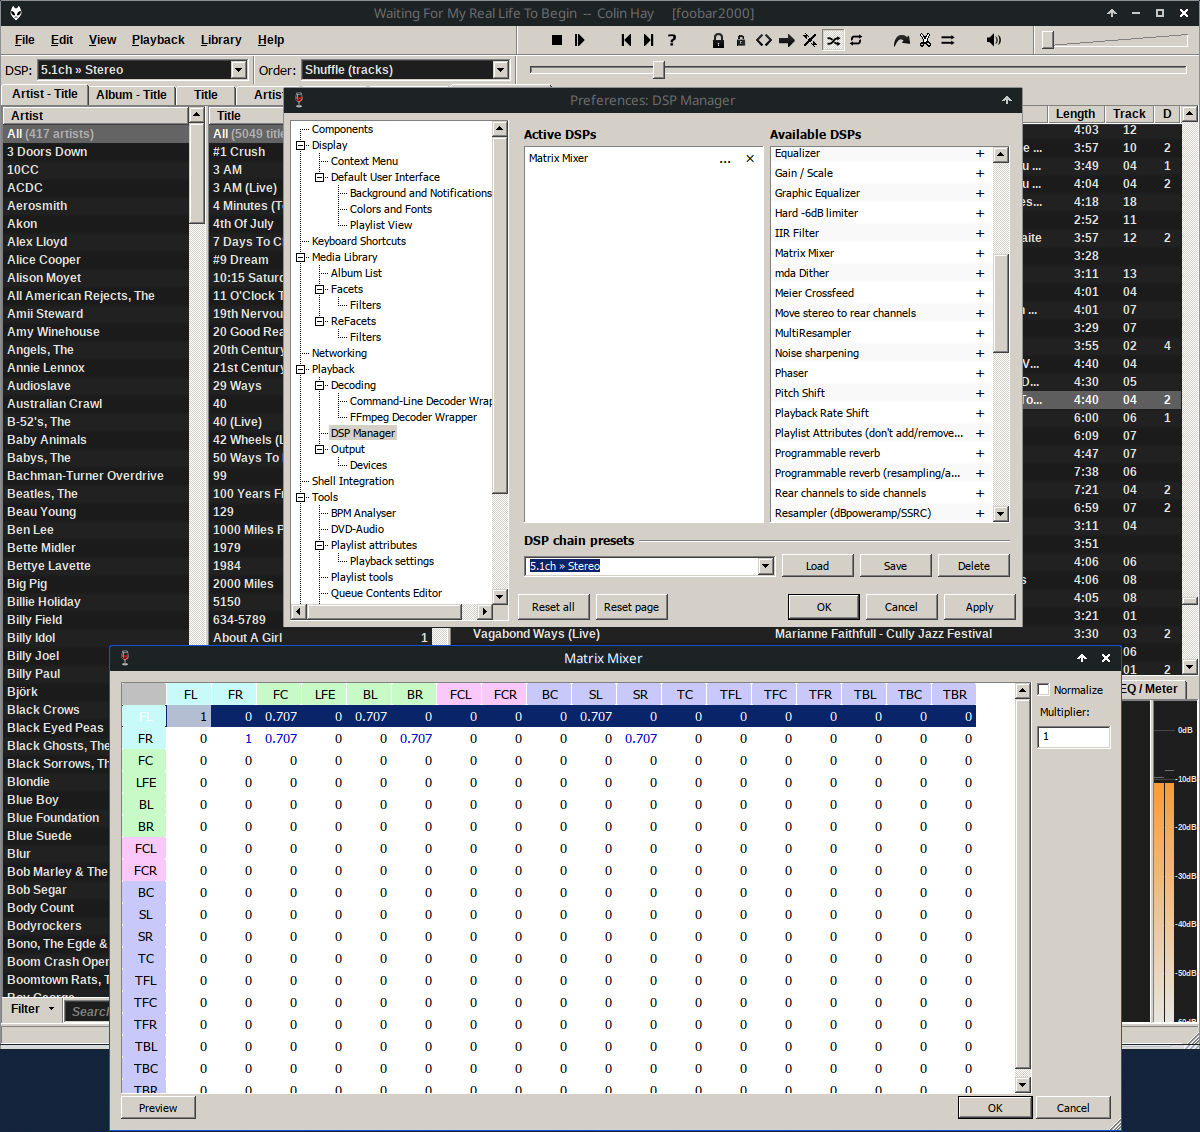Viewport: 1200px width, 1132px height.
Task: Open the Playback menu
Action: [158, 40]
